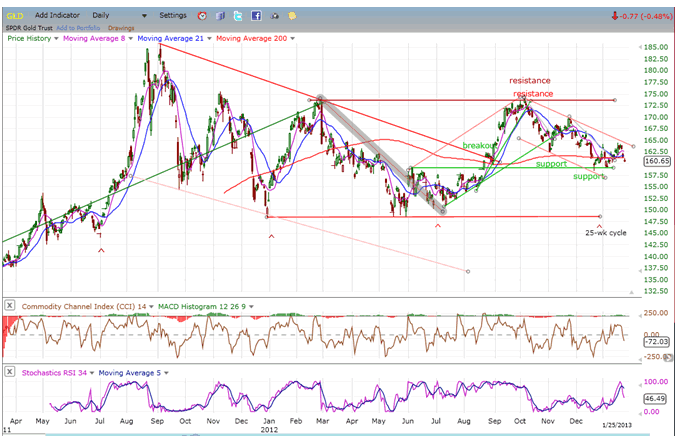Share chart via the Twitter icon
Viewport: 675px width, 447px height.
coord(235,16)
